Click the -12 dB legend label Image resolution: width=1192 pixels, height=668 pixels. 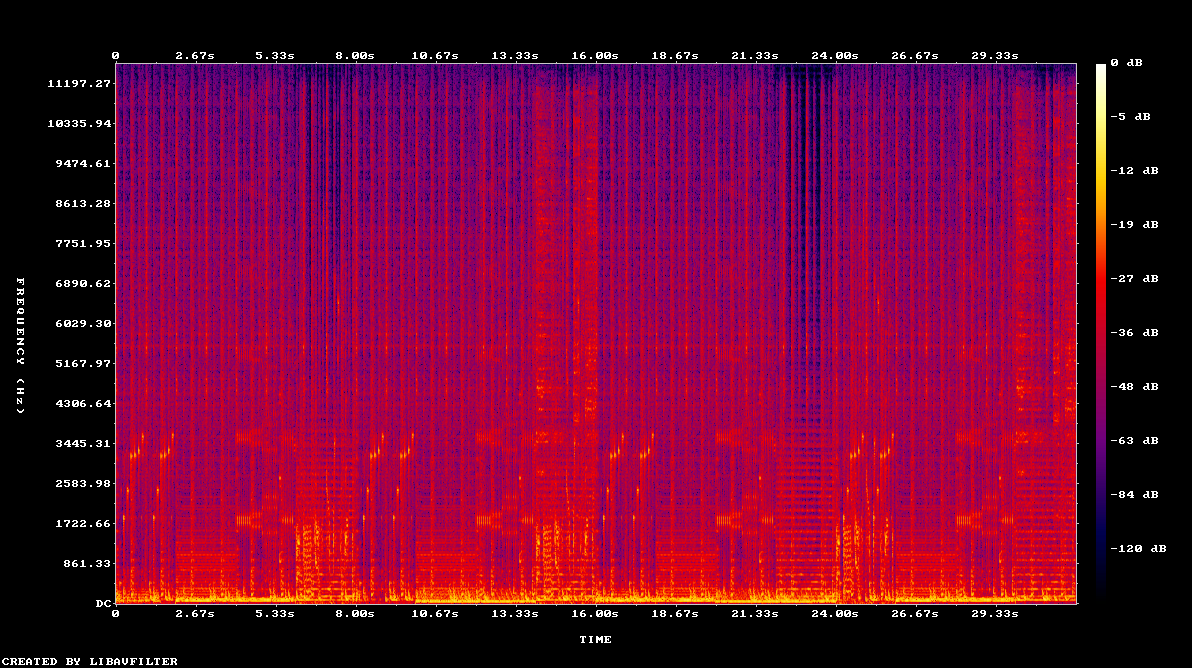[1134, 171]
